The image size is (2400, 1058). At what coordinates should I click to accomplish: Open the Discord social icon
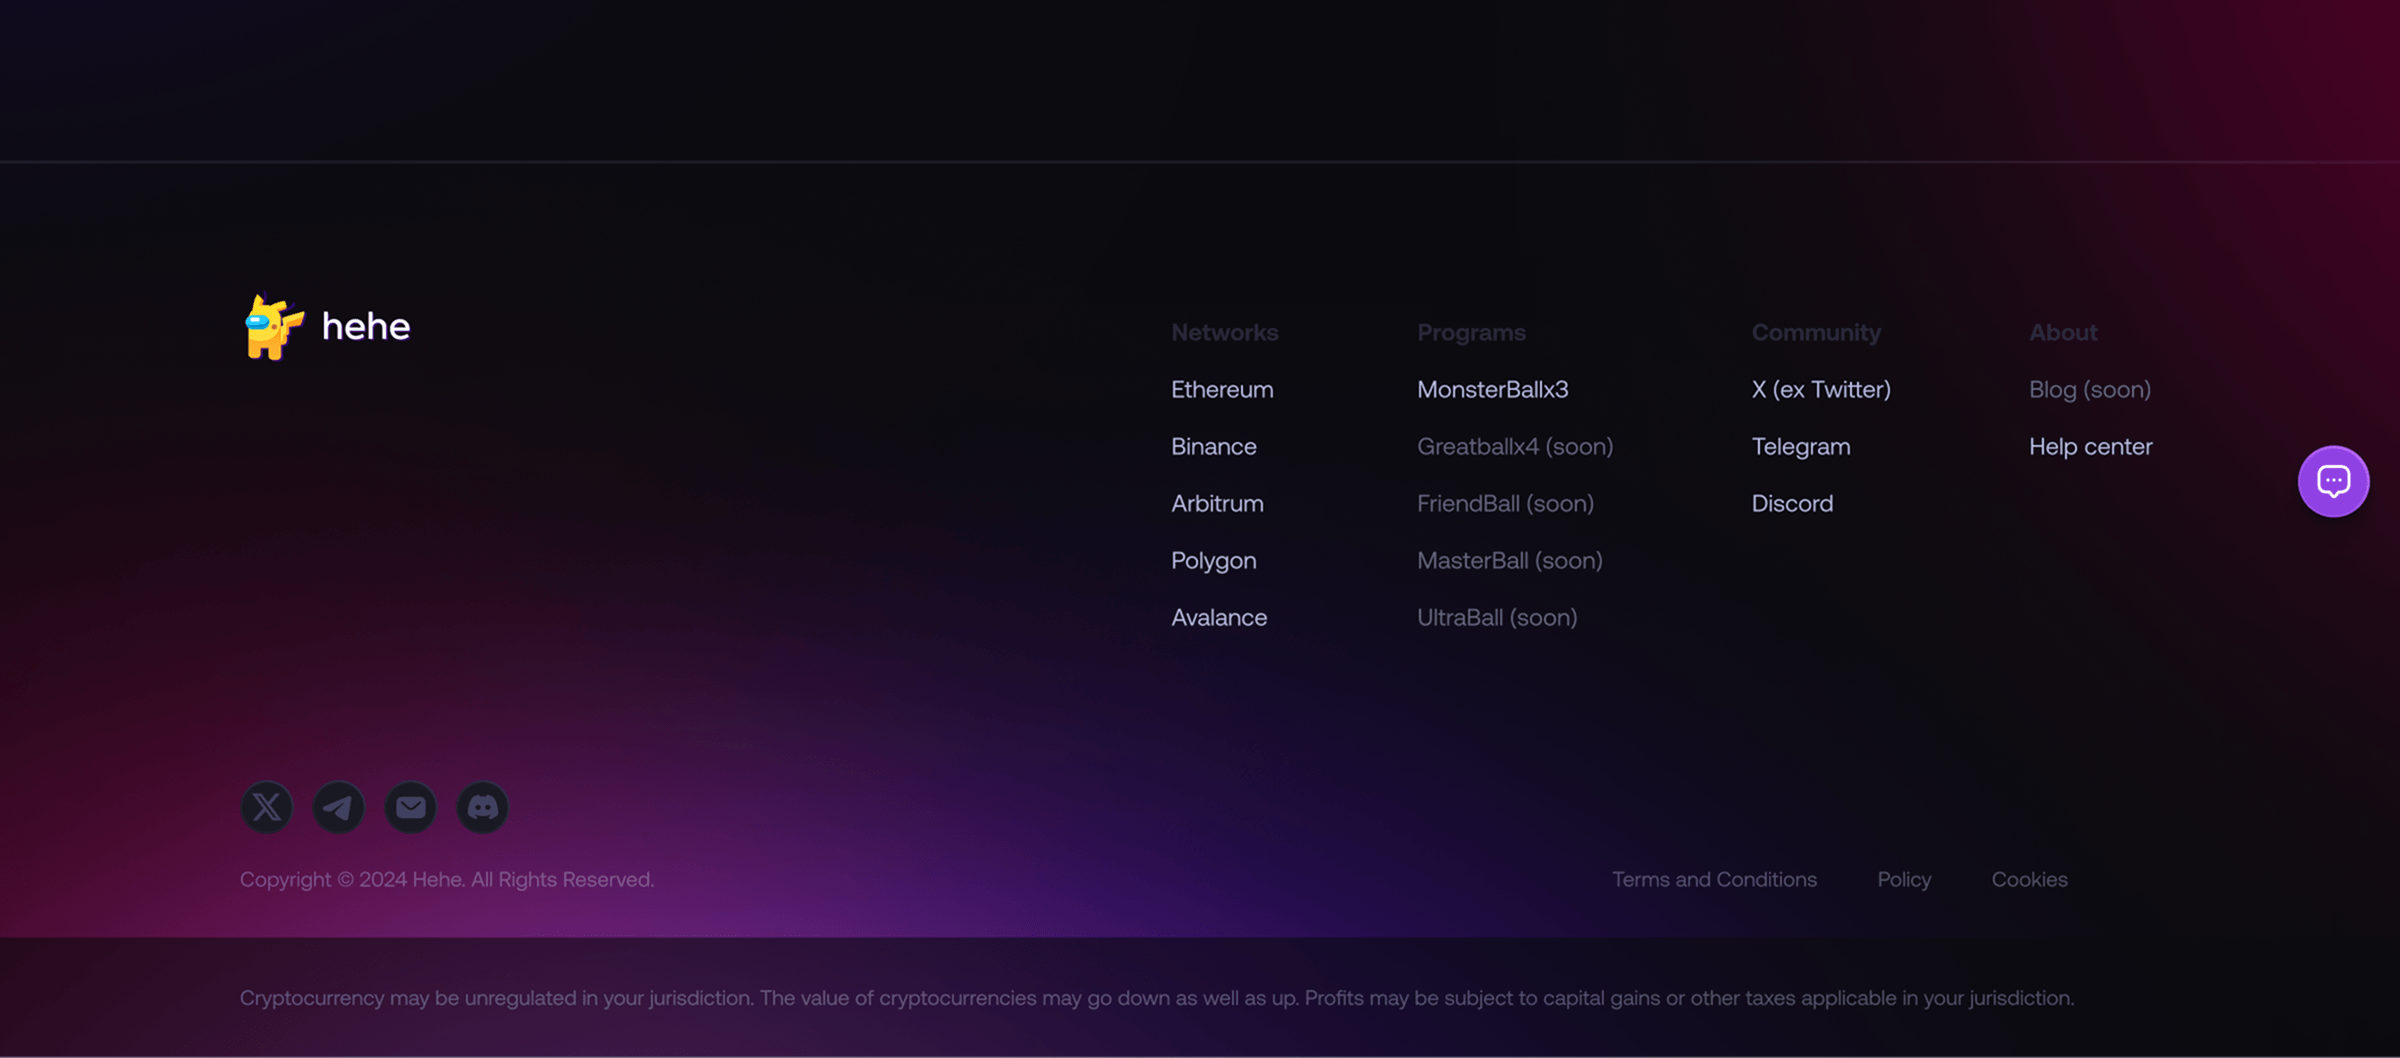(483, 807)
